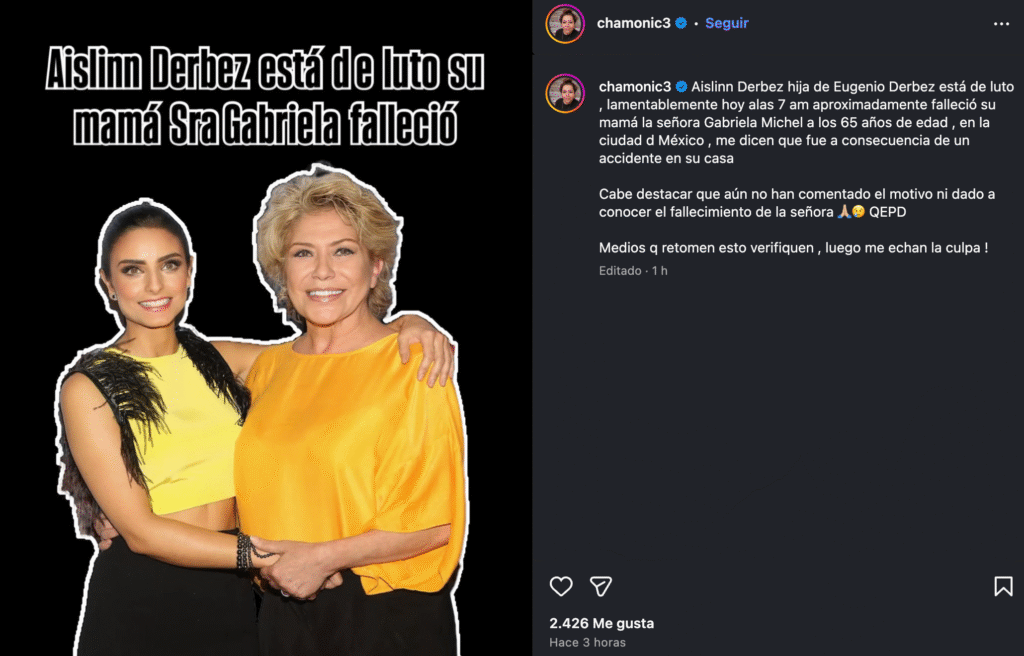Image resolution: width=1024 pixels, height=656 pixels.
Task: Click the Editado · 1 h label
Action: (x=633, y=271)
